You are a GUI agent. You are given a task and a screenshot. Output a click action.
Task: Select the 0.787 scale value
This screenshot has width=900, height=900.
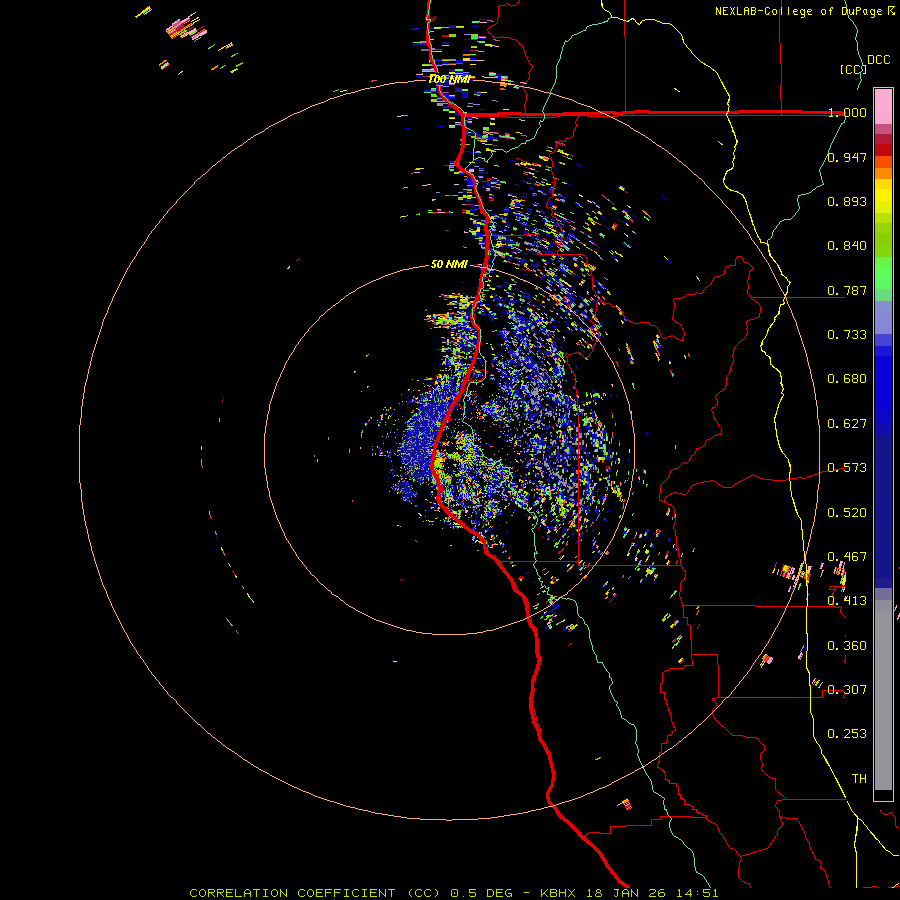click(847, 290)
